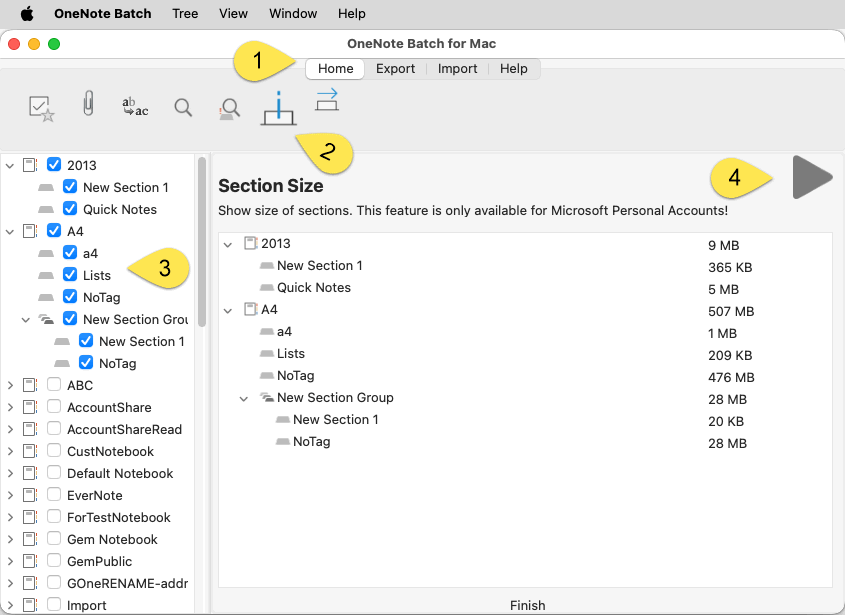Switch to the Import tab
This screenshot has height=615, width=845.
coord(457,69)
